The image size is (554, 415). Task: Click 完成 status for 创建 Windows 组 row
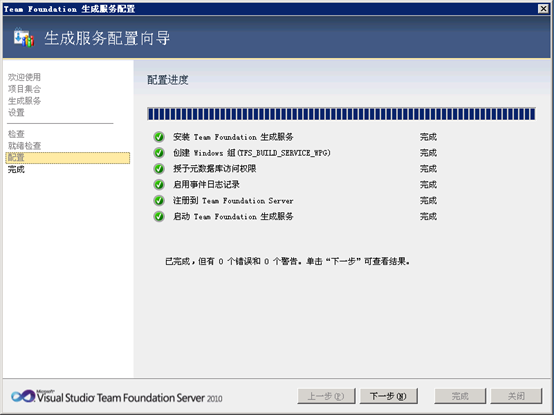coord(428,153)
